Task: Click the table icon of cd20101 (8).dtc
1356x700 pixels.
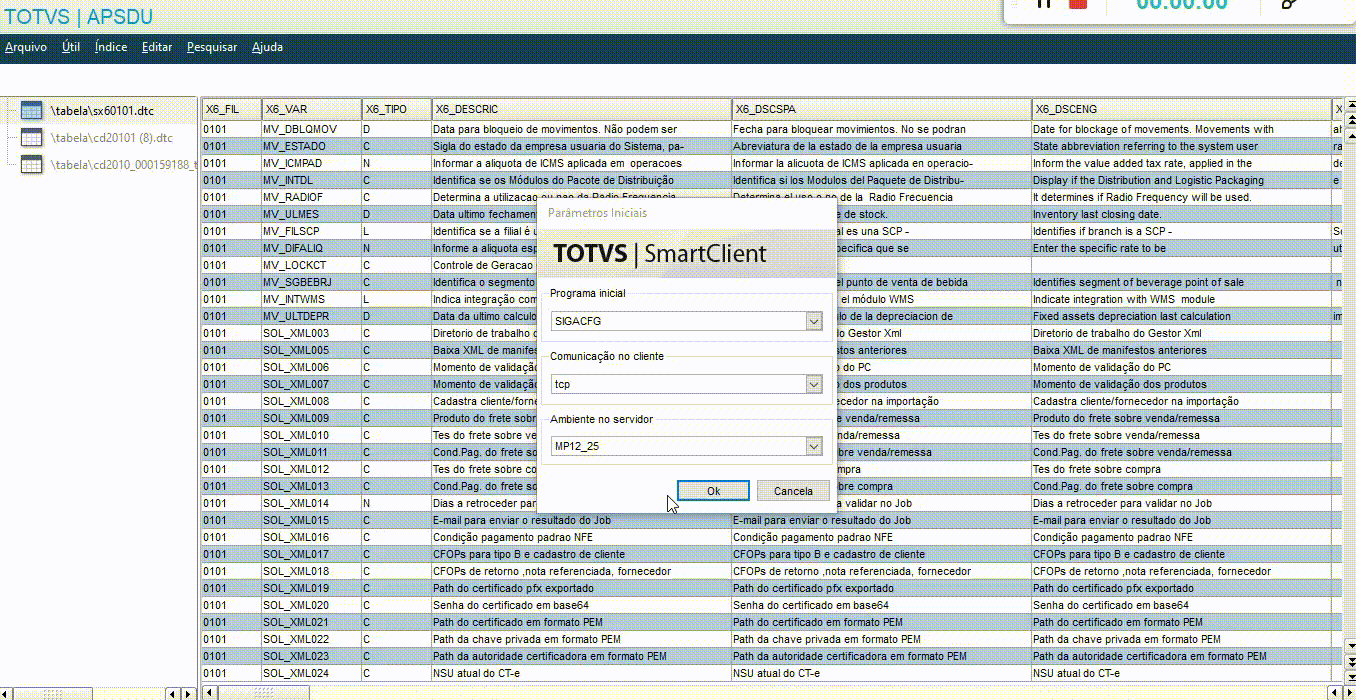Action: point(31,138)
